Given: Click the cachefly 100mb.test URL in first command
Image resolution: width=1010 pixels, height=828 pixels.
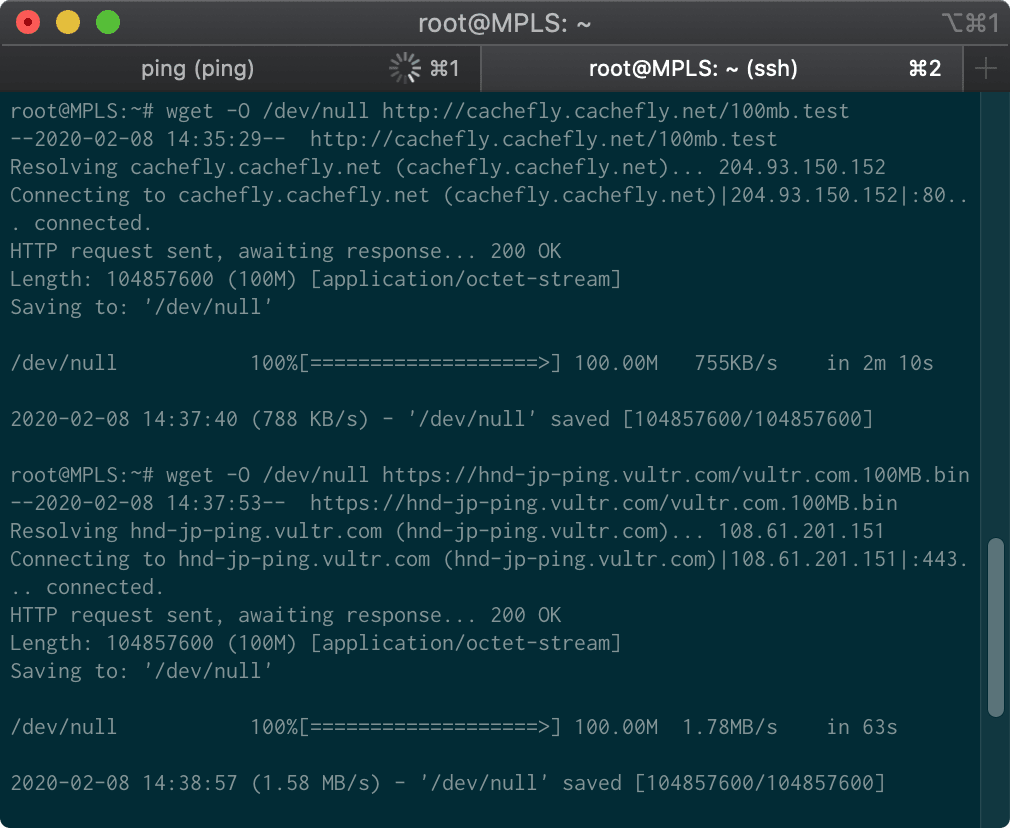Looking at the screenshot, I should coord(615,111).
